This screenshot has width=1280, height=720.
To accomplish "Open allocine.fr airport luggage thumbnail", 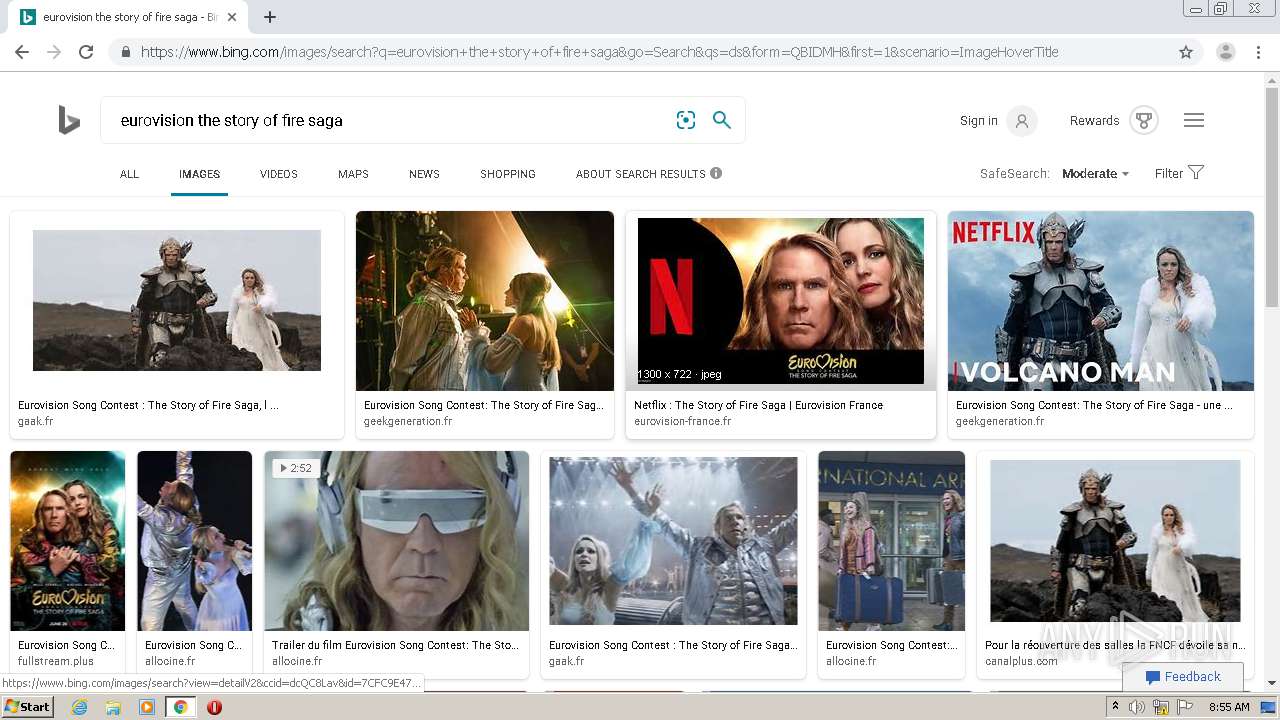I will pyautogui.click(x=892, y=541).
